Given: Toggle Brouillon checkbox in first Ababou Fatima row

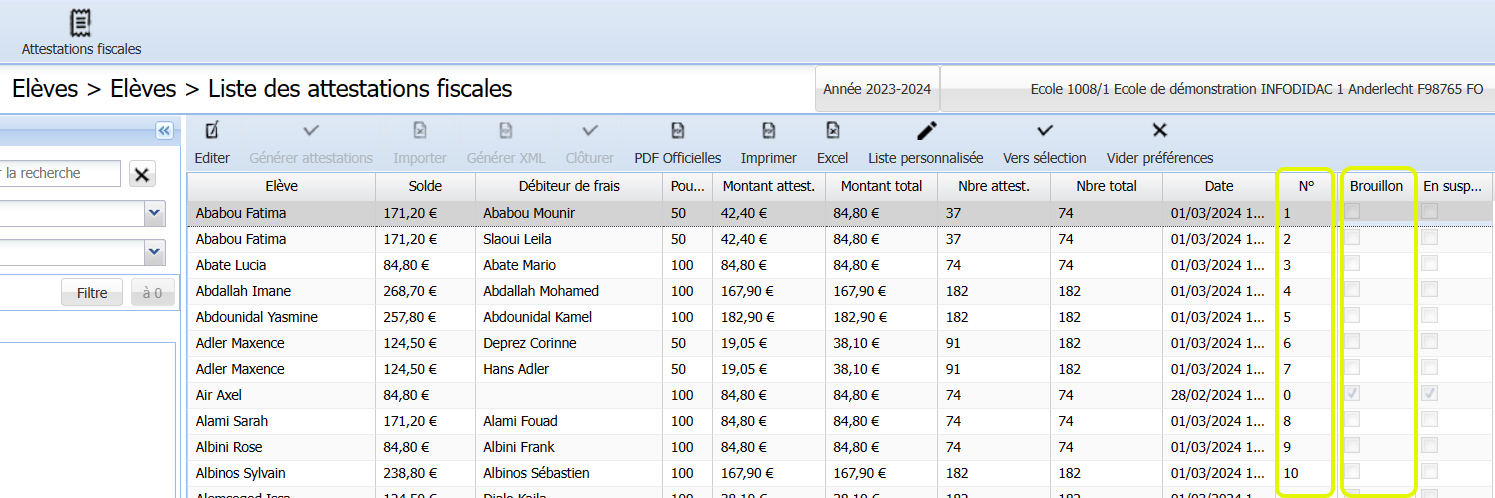Looking at the screenshot, I should 1352,212.
